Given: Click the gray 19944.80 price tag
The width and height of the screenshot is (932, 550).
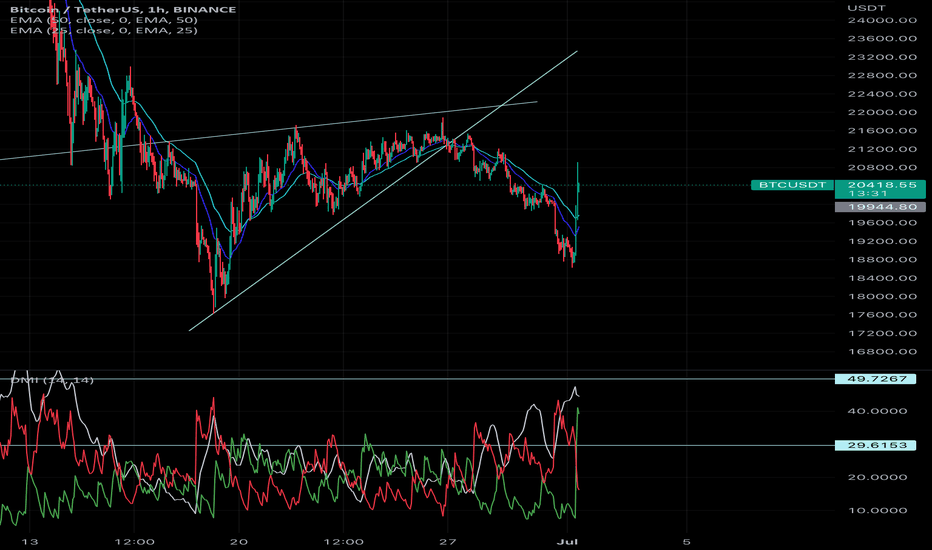Looking at the screenshot, I should pyautogui.click(x=880, y=207).
